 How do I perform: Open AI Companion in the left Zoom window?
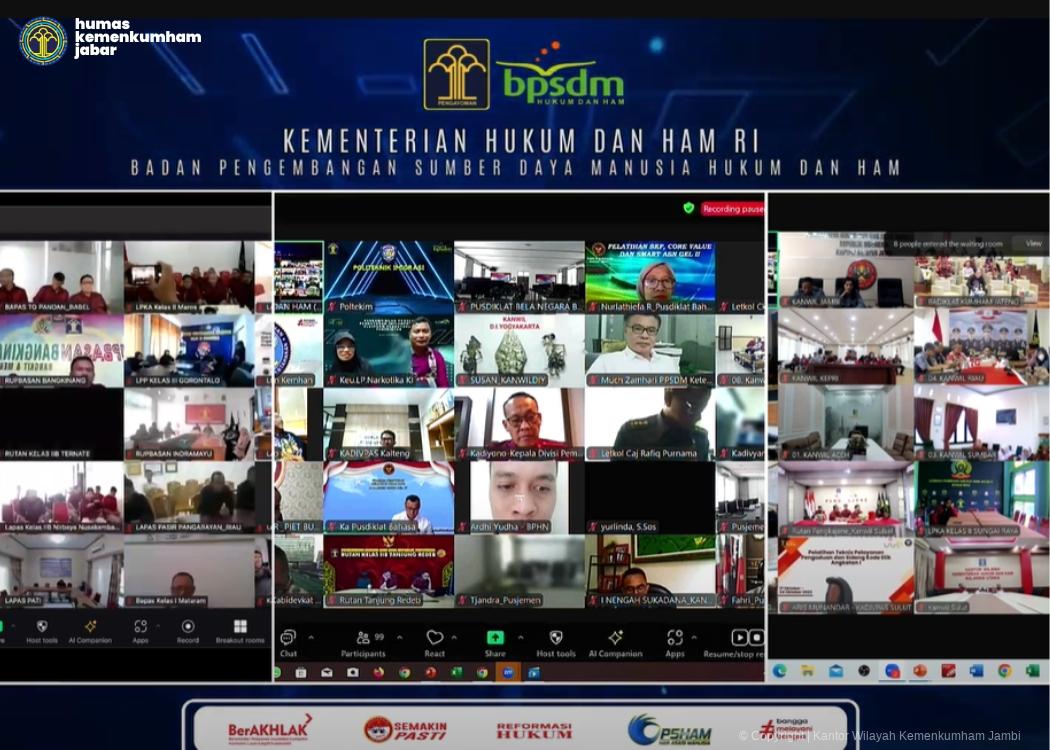coord(90,631)
